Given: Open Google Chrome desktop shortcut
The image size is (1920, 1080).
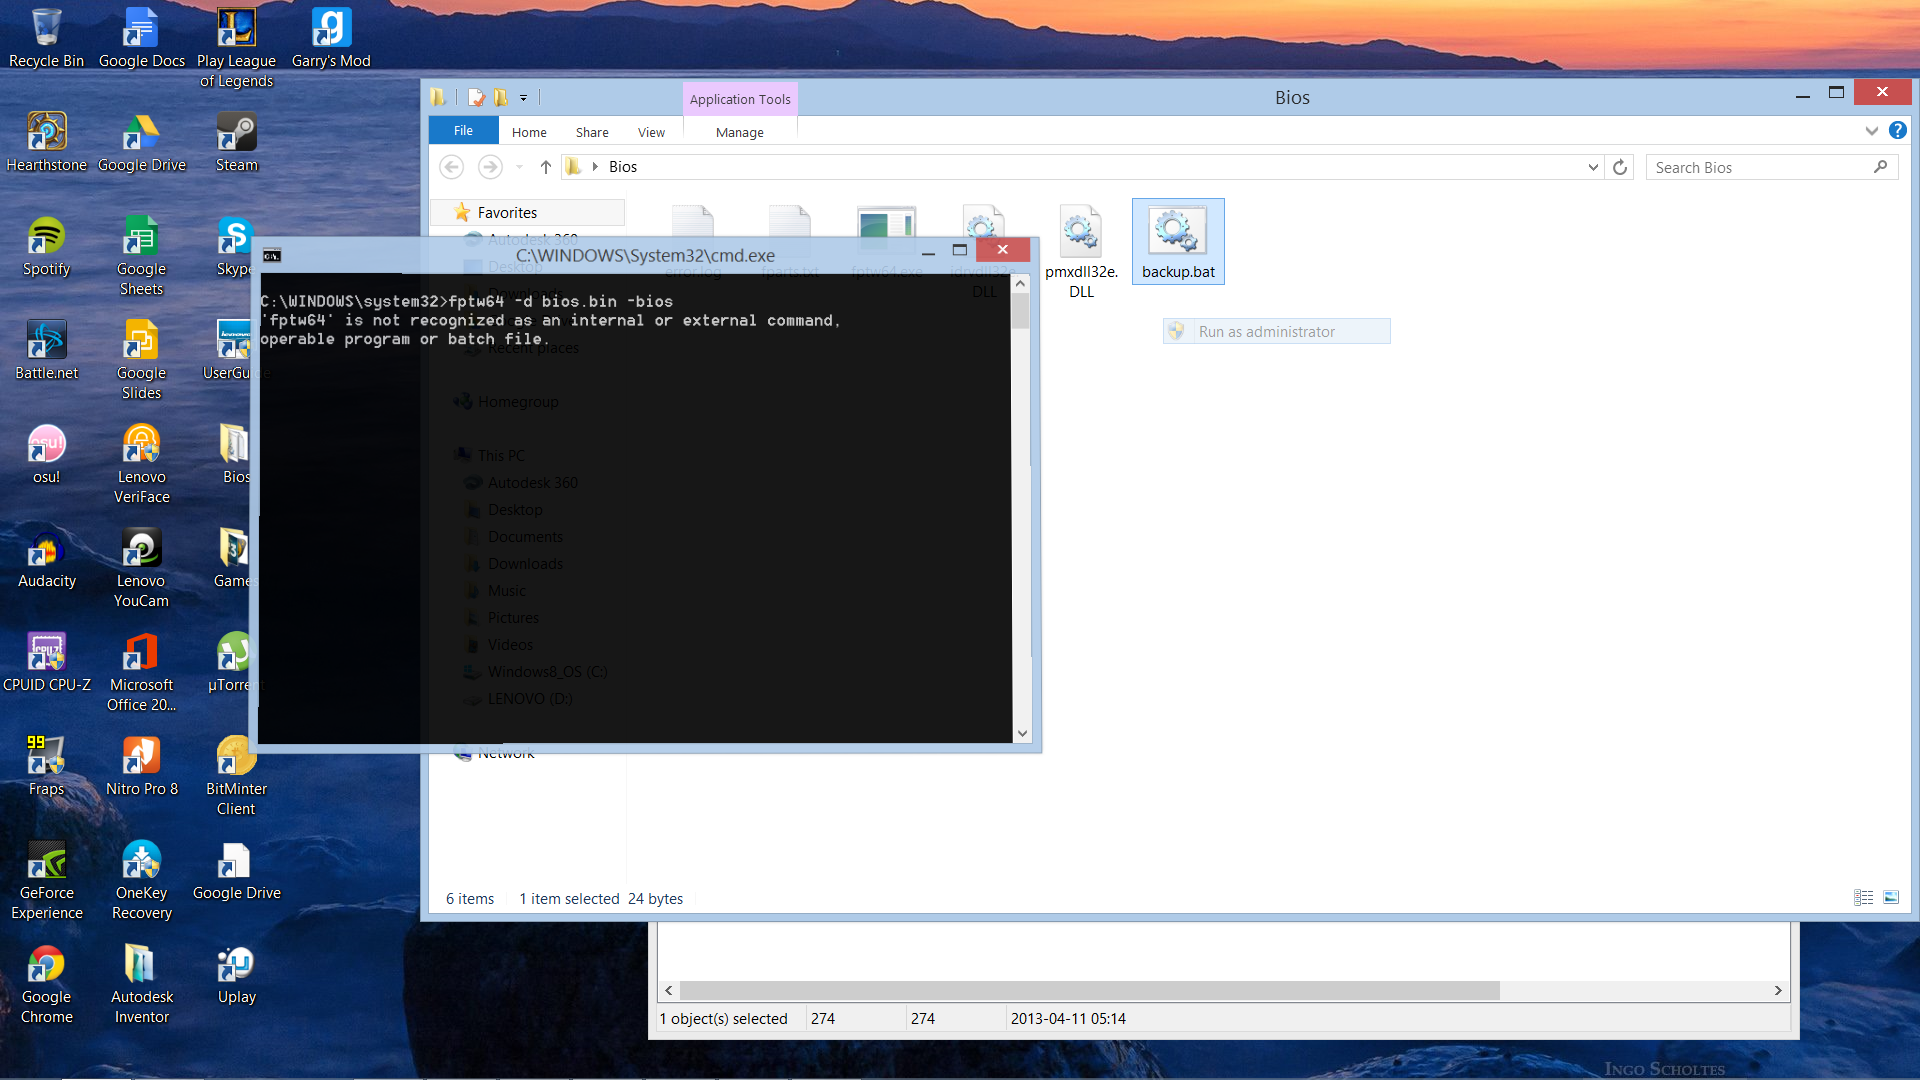Looking at the screenshot, I should tap(46, 984).
